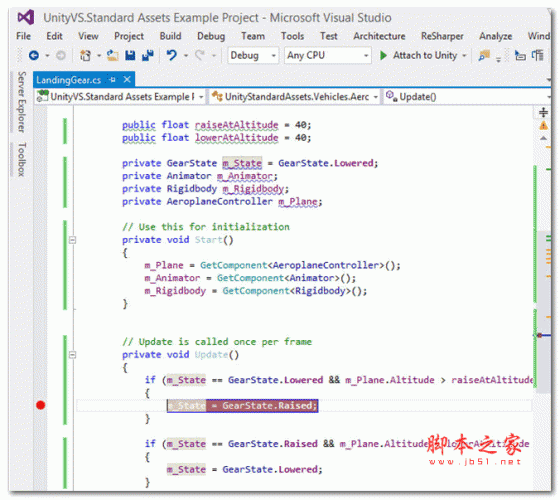Click the m_Animator field name
560x500 pixels.
pyautogui.click(x=245, y=176)
